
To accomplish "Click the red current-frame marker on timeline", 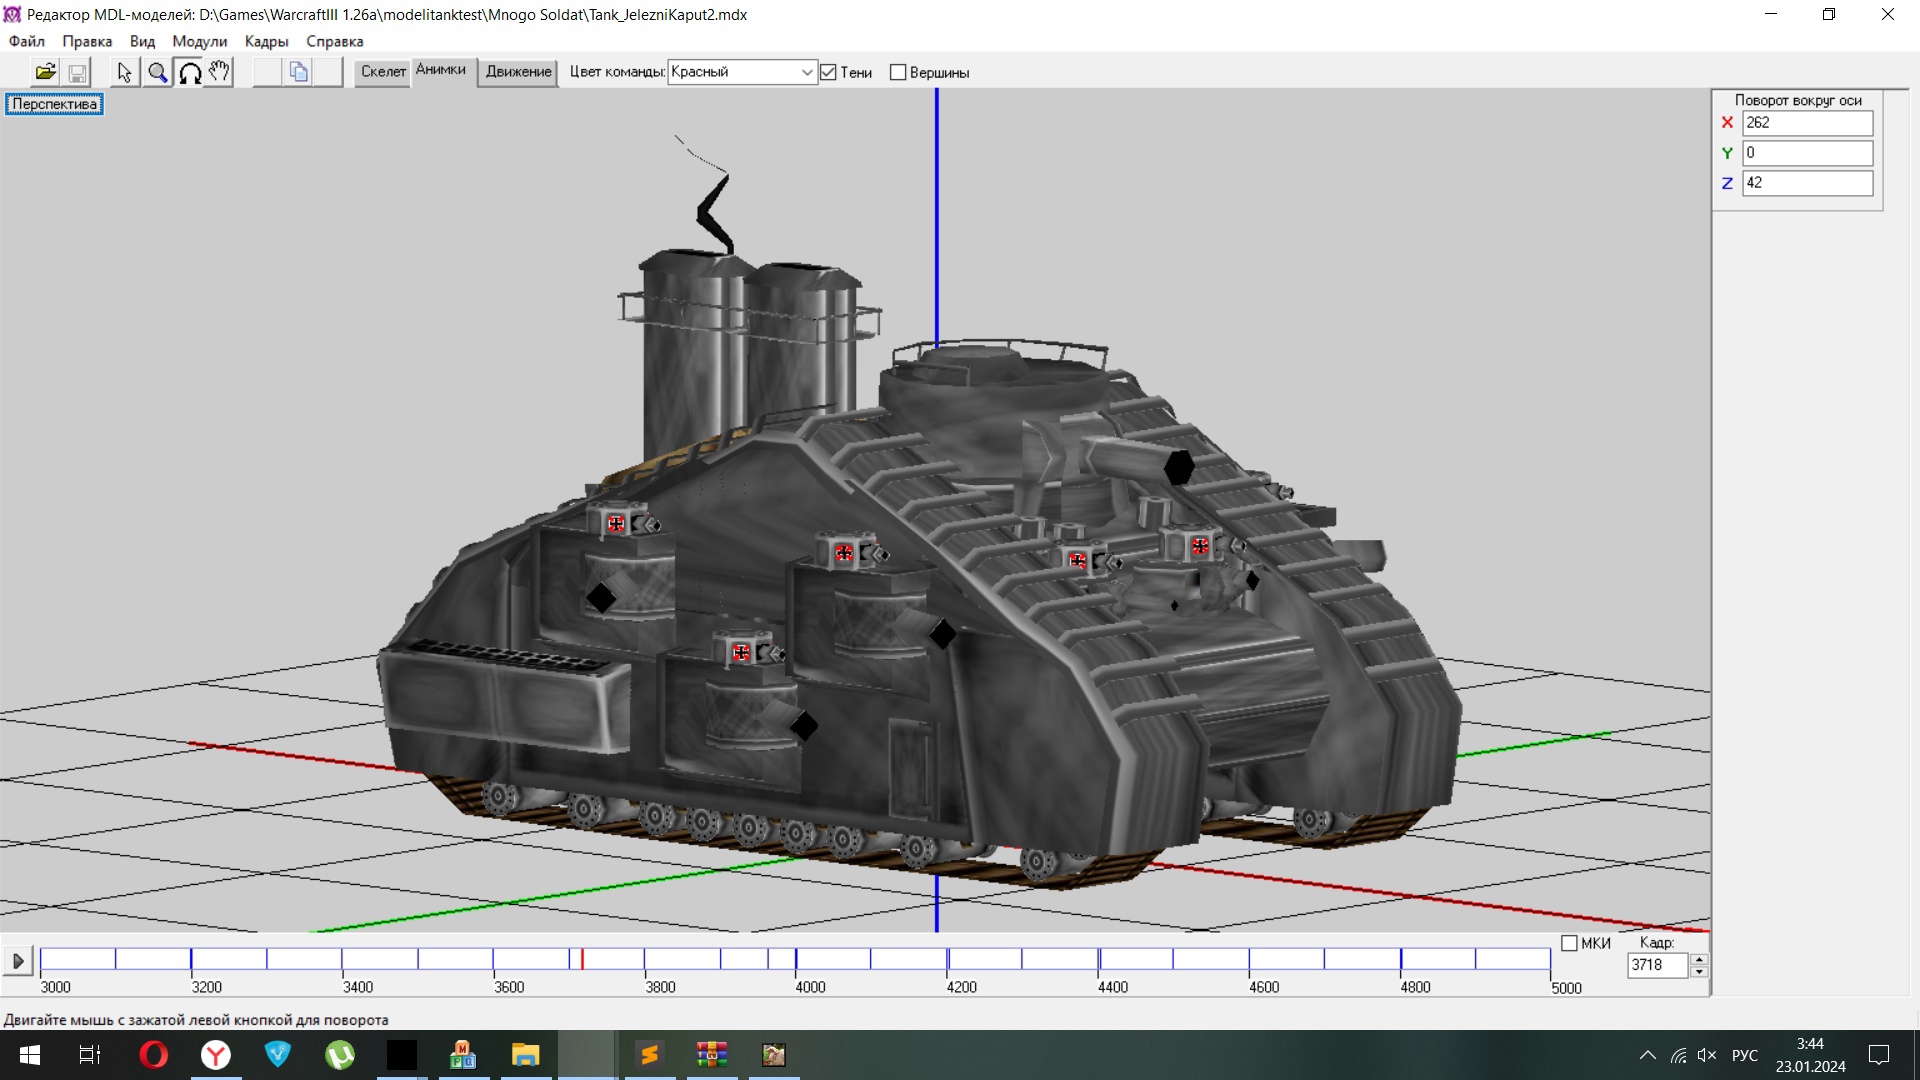I will click(x=582, y=959).
